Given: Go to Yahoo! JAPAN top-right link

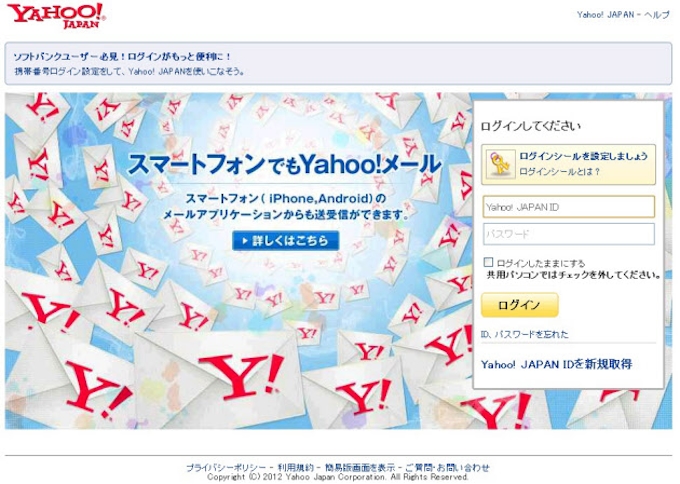Looking at the screenshot, I should (x=605, y=15).
